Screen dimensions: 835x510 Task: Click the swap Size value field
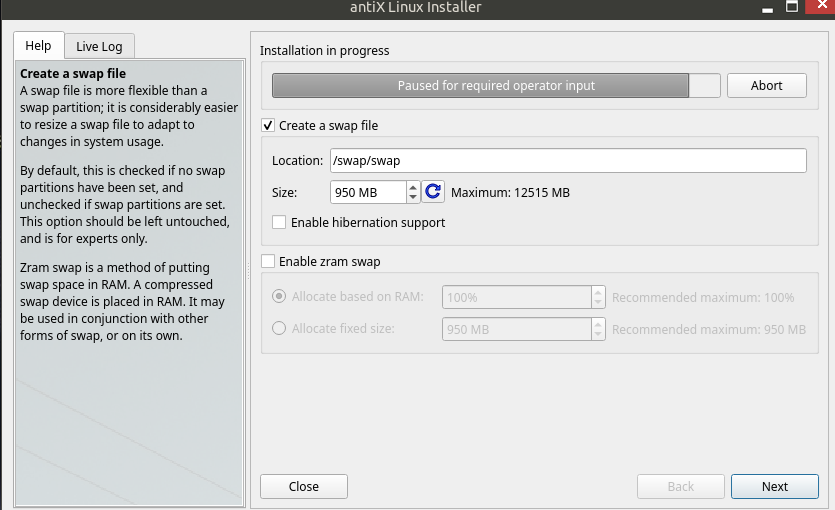tap(366, 192)
